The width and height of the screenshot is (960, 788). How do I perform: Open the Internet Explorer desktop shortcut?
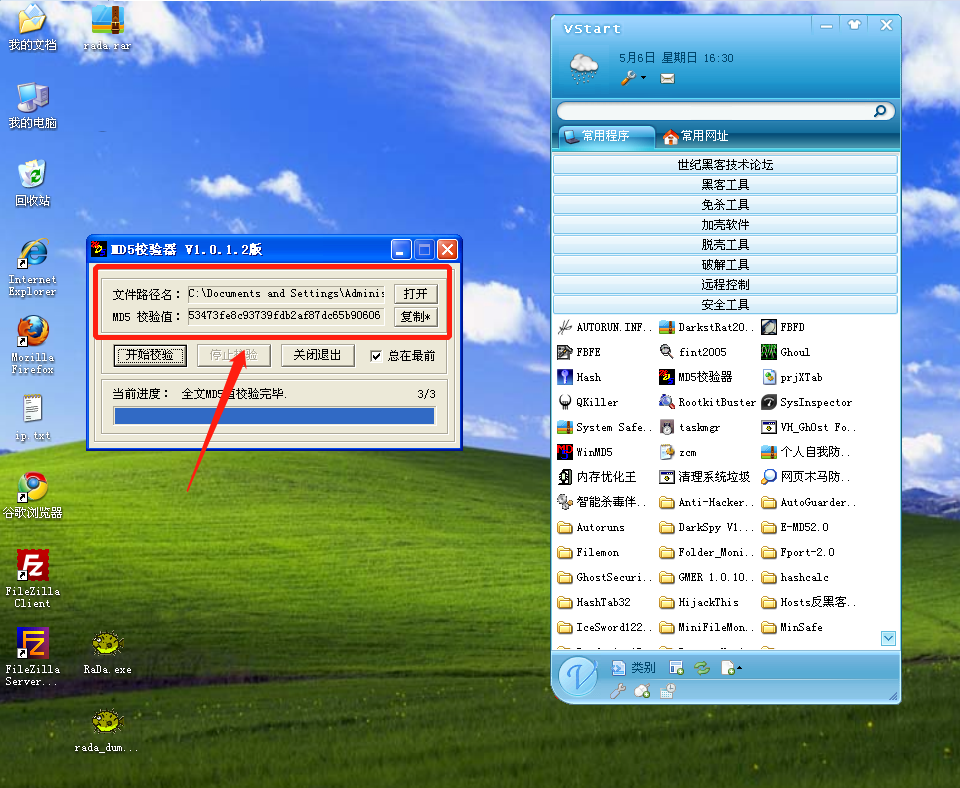[32, 268]
